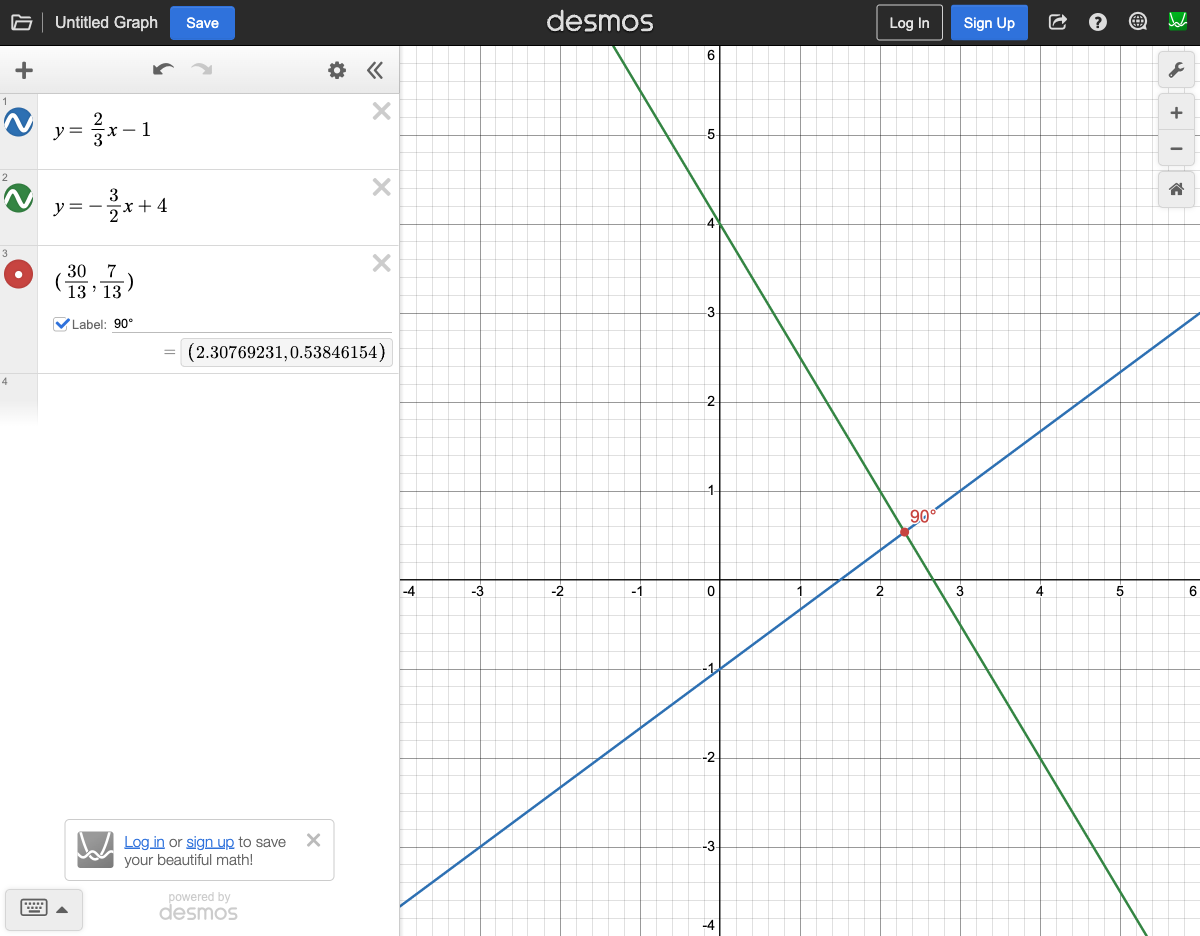Save the graph
The width and height of the screenshot is (1200, 936).
(202, 22)
